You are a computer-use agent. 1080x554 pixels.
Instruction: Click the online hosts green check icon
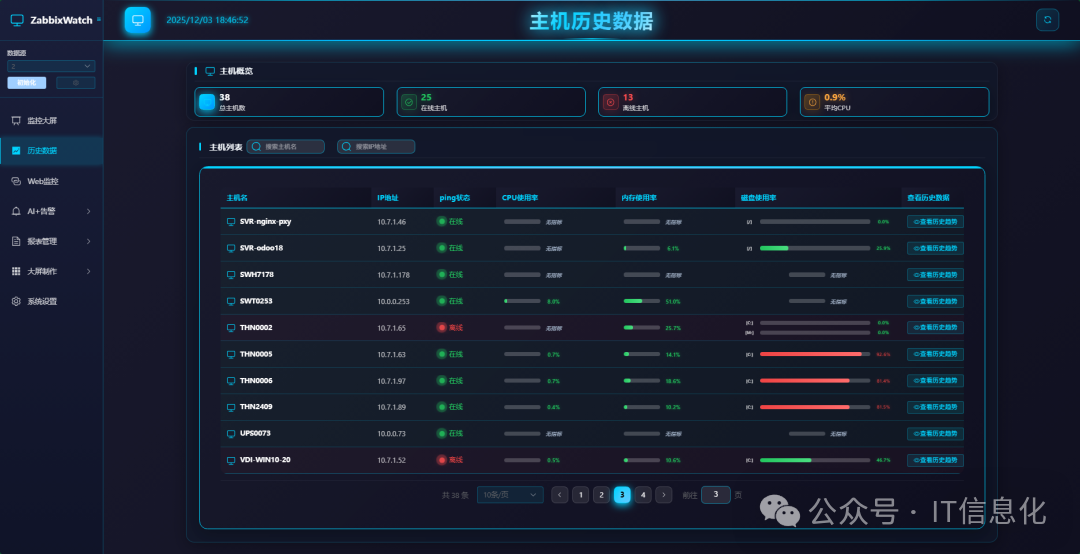408,102
